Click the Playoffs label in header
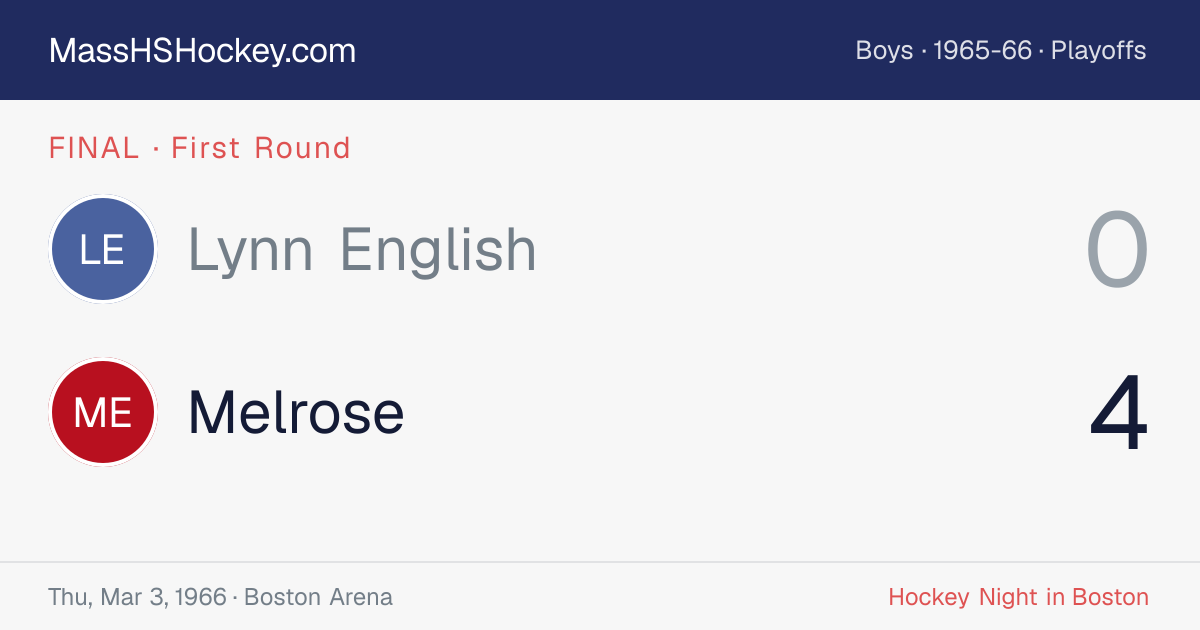The height and width of the screenshot is (630, 1200). 1098,51
